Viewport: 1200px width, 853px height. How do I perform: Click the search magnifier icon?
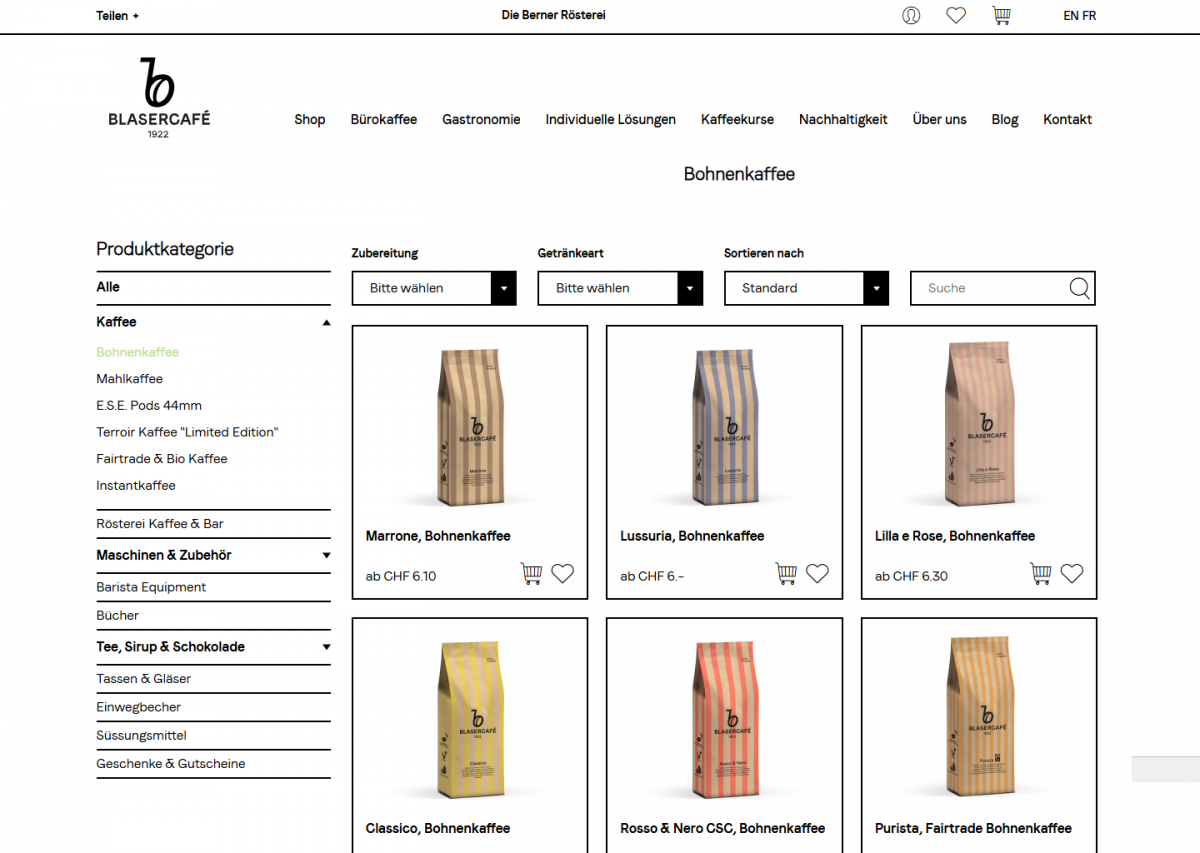pos(1079,288)
